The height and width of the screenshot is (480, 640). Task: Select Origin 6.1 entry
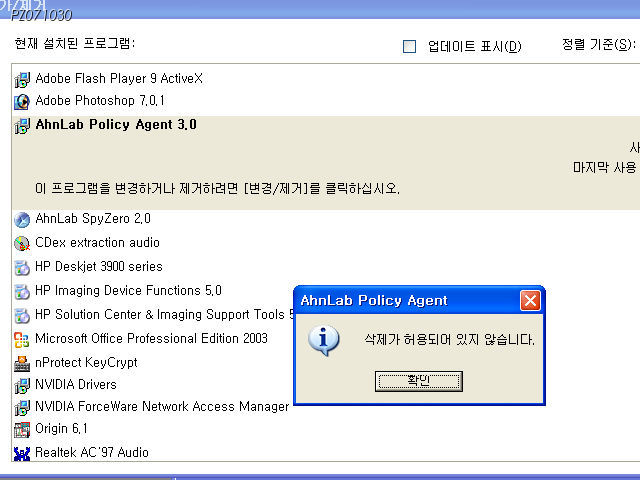point(61,429)
